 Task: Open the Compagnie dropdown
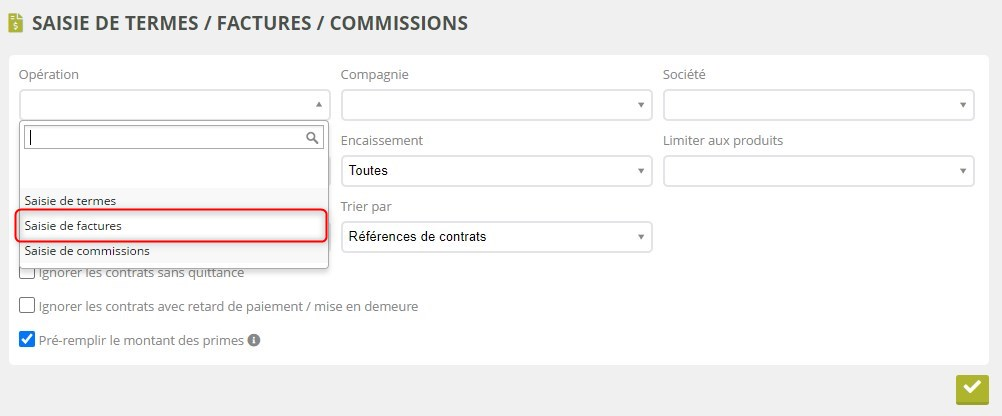pyautogui.click(x=496, y=104)
